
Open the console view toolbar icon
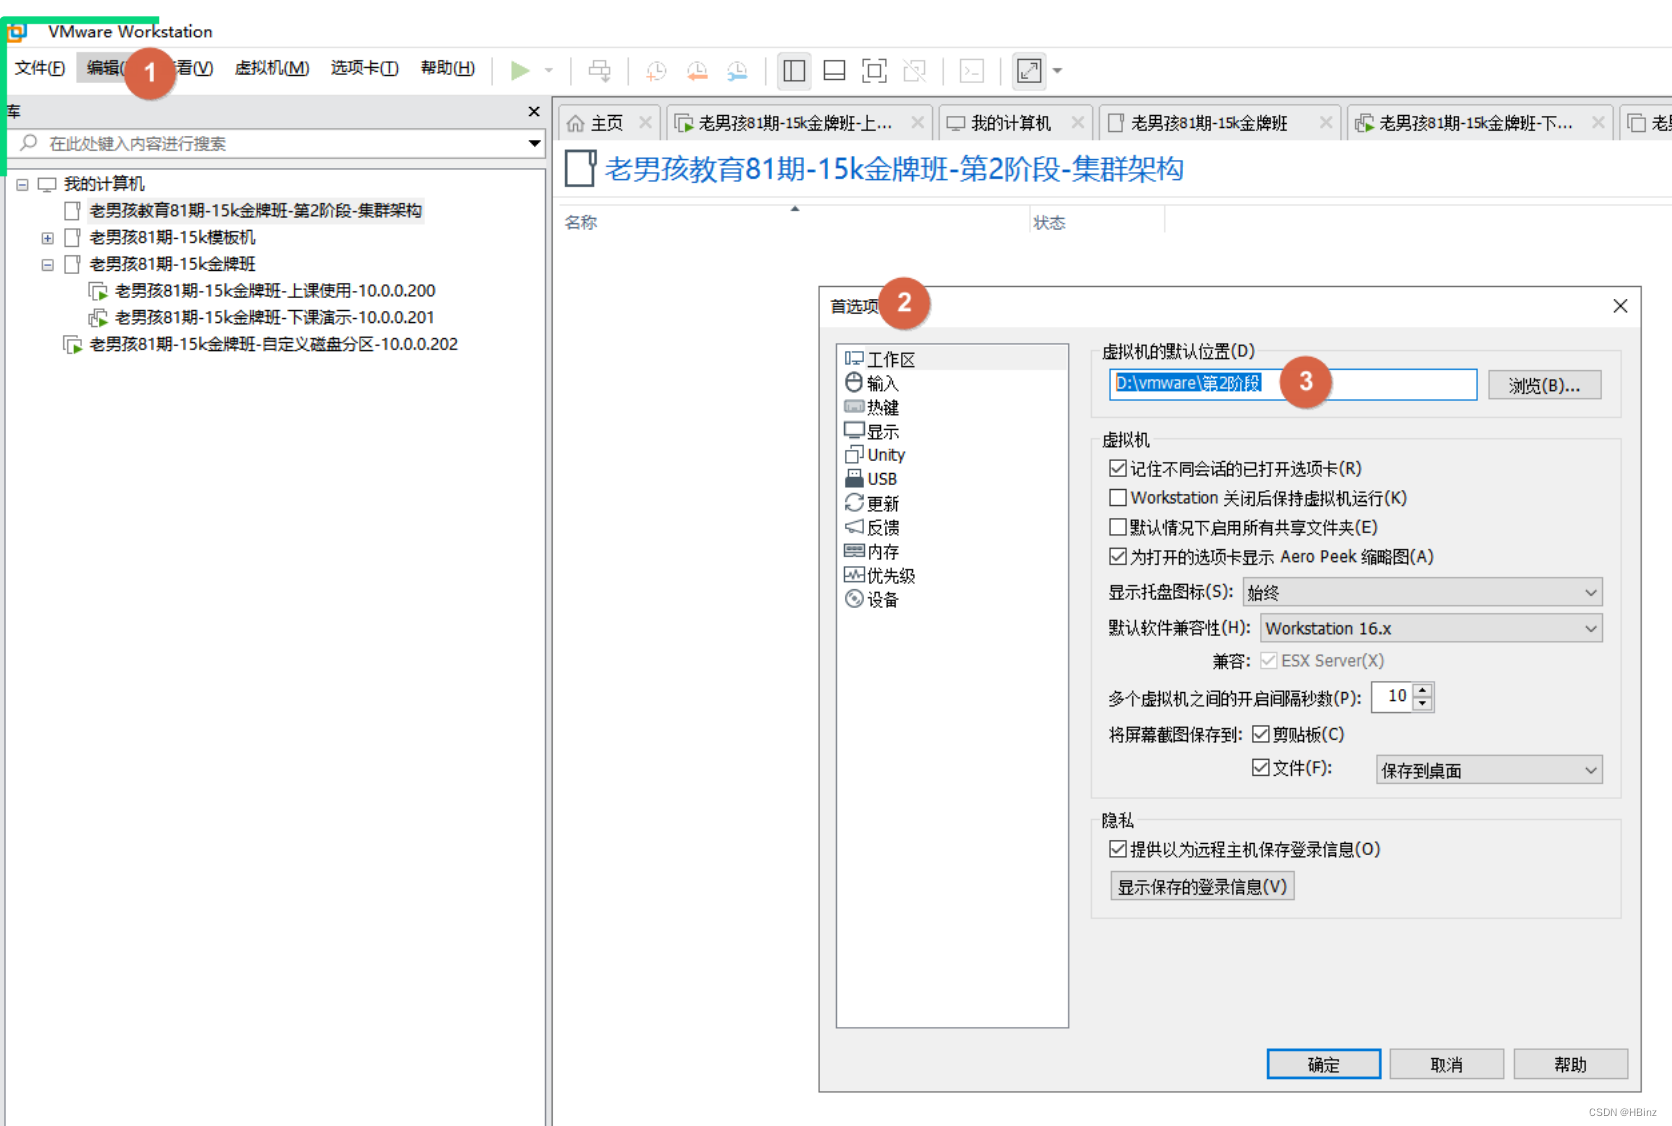click(x=972, y=70)
